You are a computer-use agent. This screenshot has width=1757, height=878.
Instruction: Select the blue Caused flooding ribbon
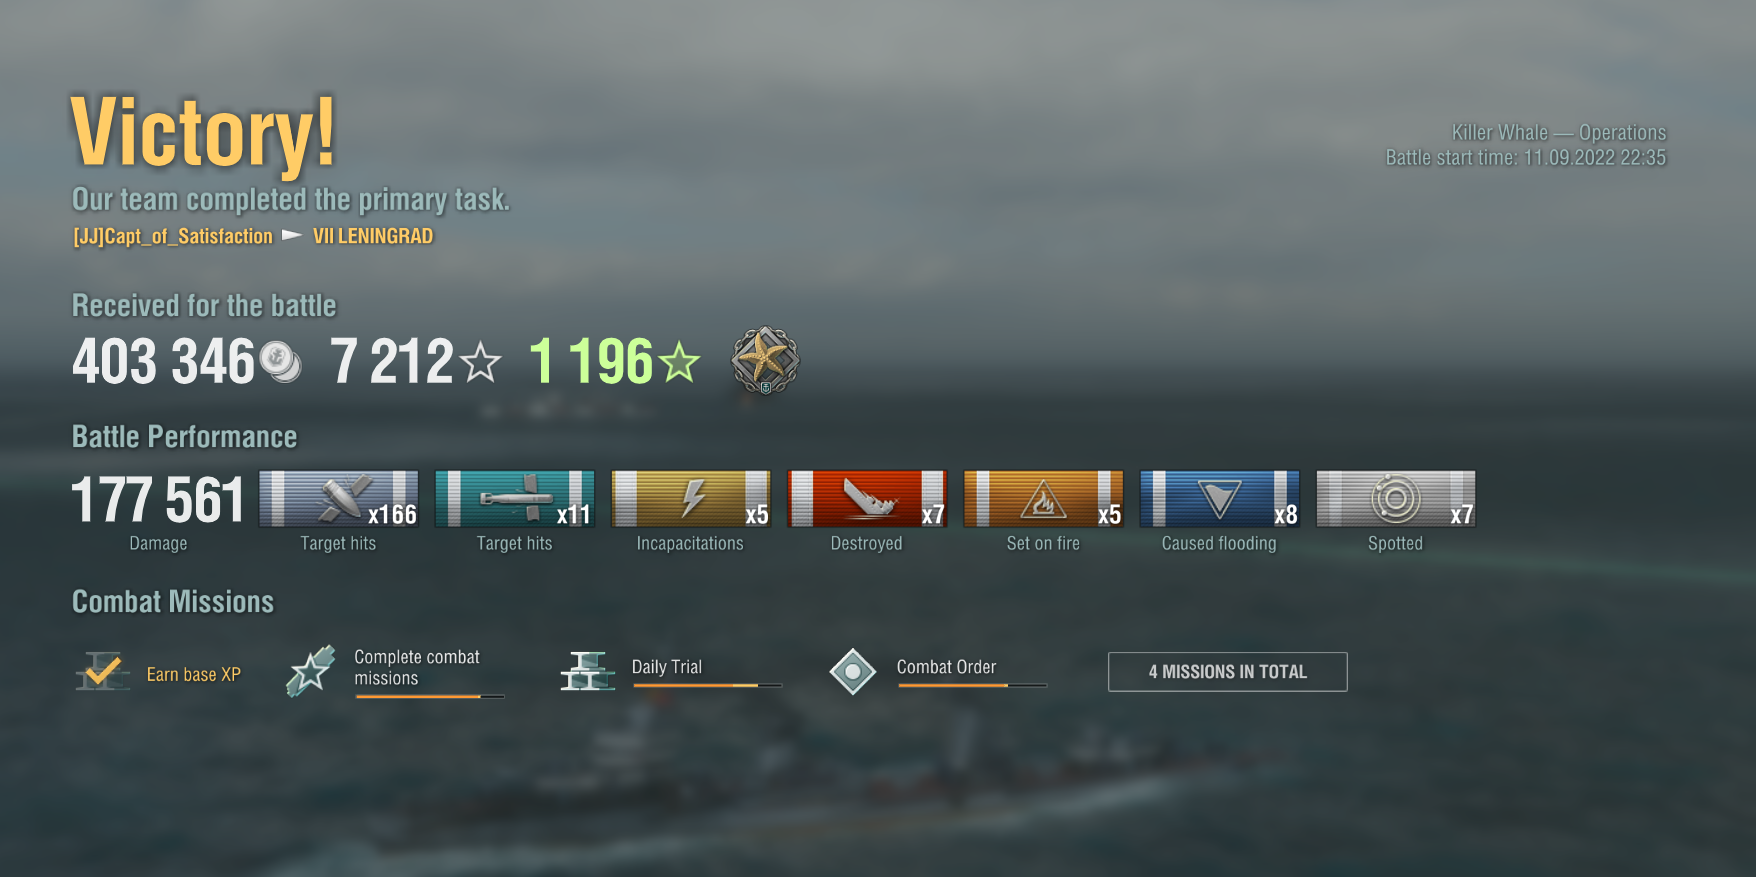click(1219, 498)
